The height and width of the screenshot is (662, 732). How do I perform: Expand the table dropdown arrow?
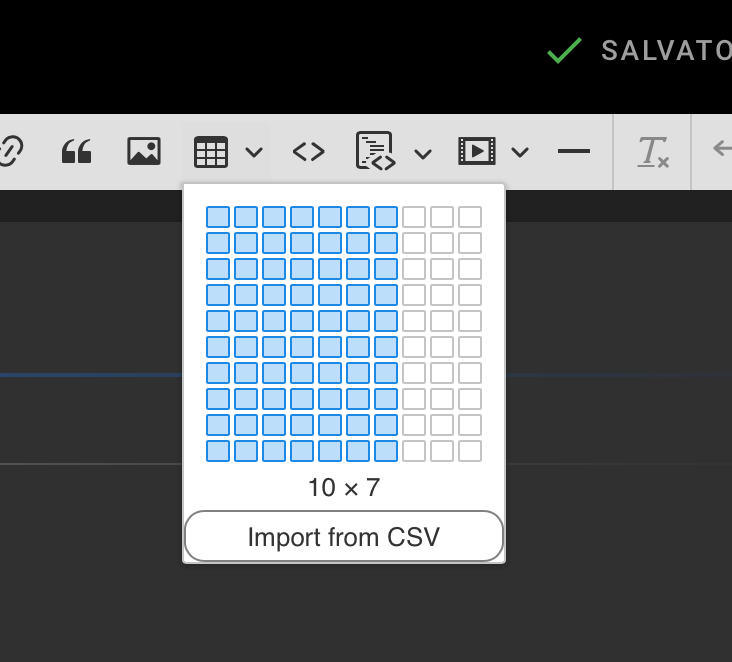click(254, 152)
